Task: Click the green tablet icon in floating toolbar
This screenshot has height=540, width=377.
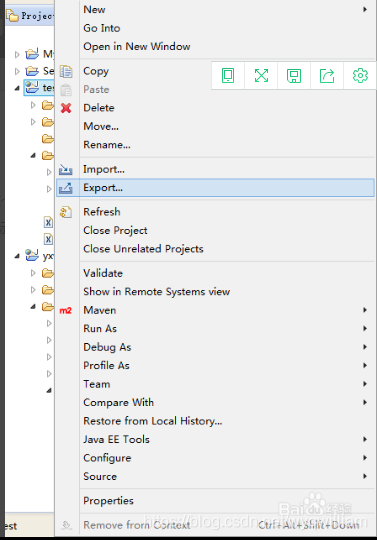Action: click(228, 75)
